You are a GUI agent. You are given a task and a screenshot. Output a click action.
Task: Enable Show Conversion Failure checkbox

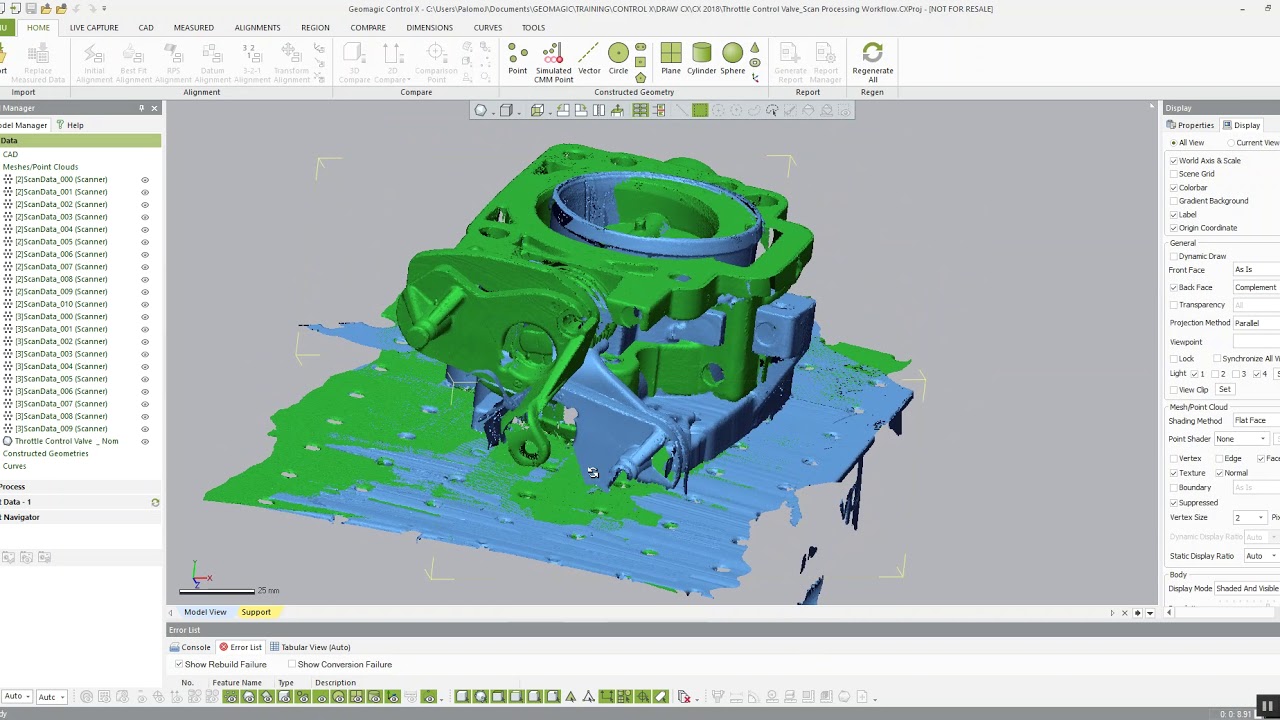(292, 664)
